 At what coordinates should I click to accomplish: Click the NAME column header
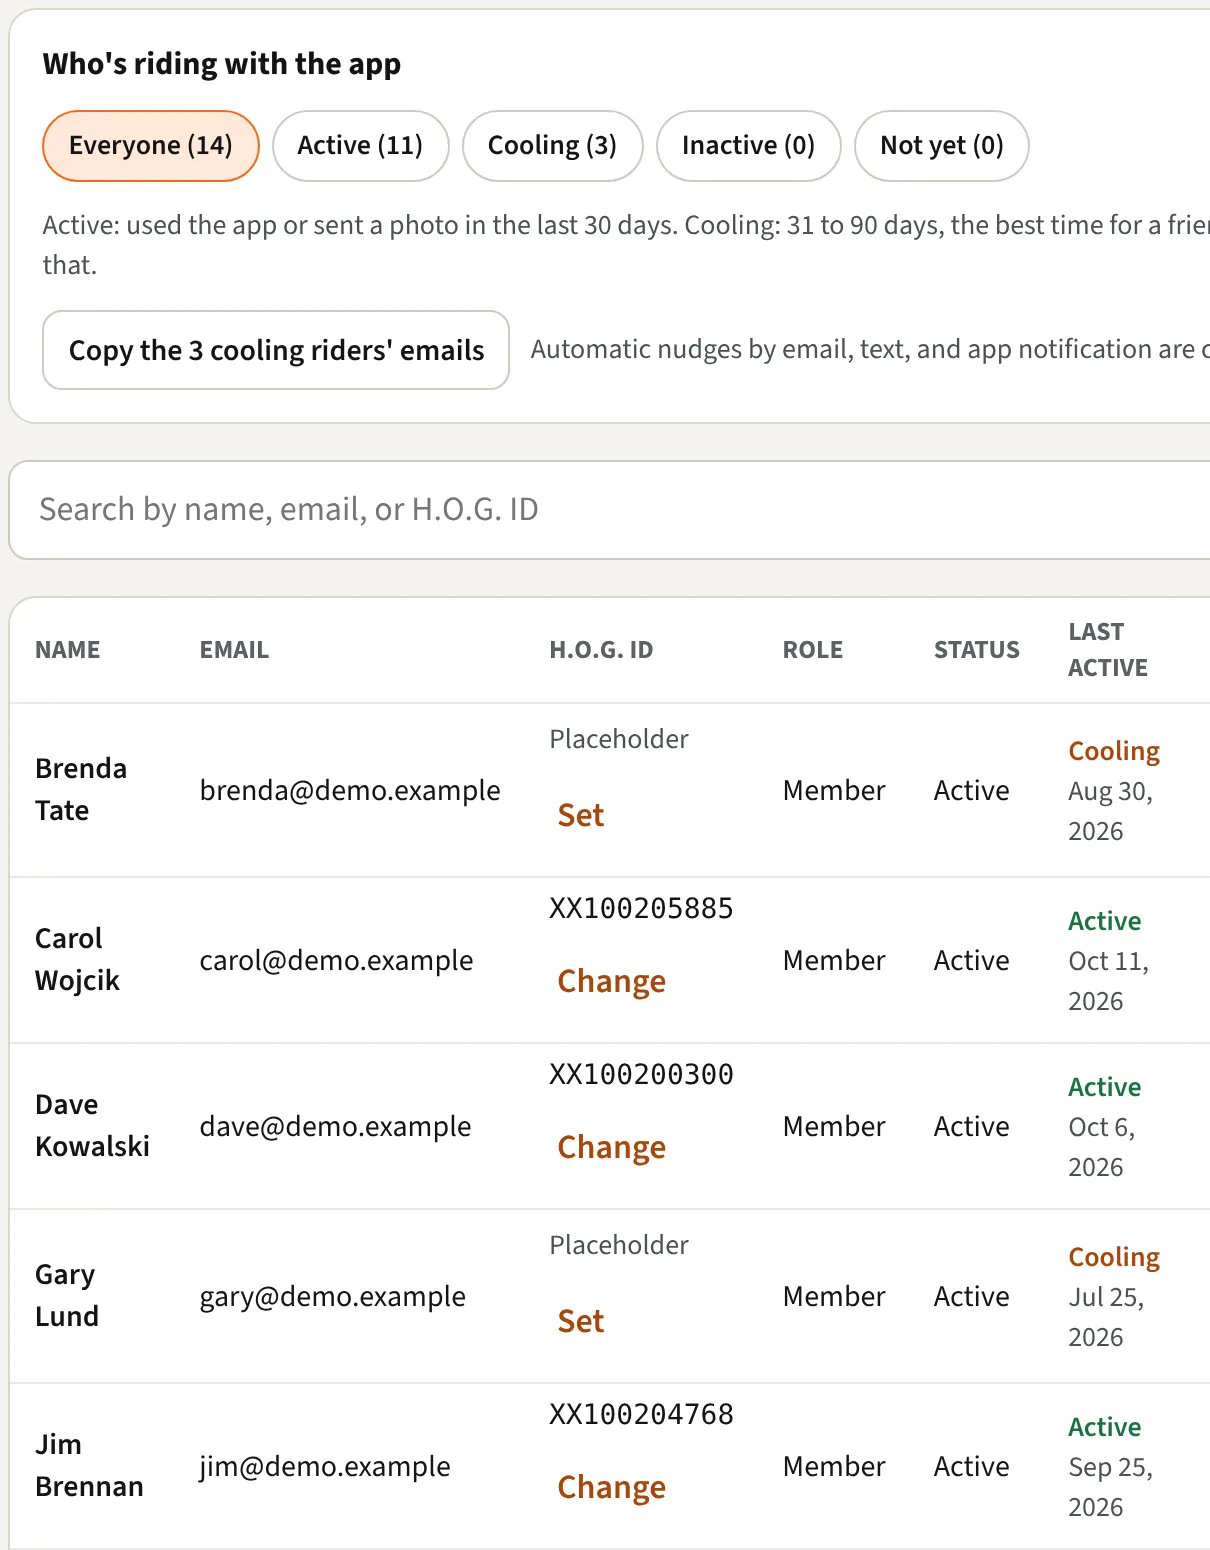point(68,650)
